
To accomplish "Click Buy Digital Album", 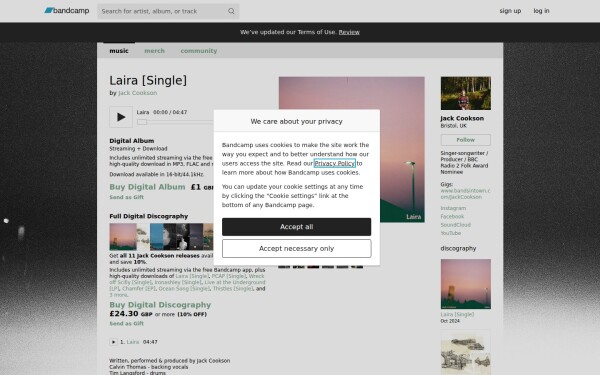I will [x=147, y=187].
